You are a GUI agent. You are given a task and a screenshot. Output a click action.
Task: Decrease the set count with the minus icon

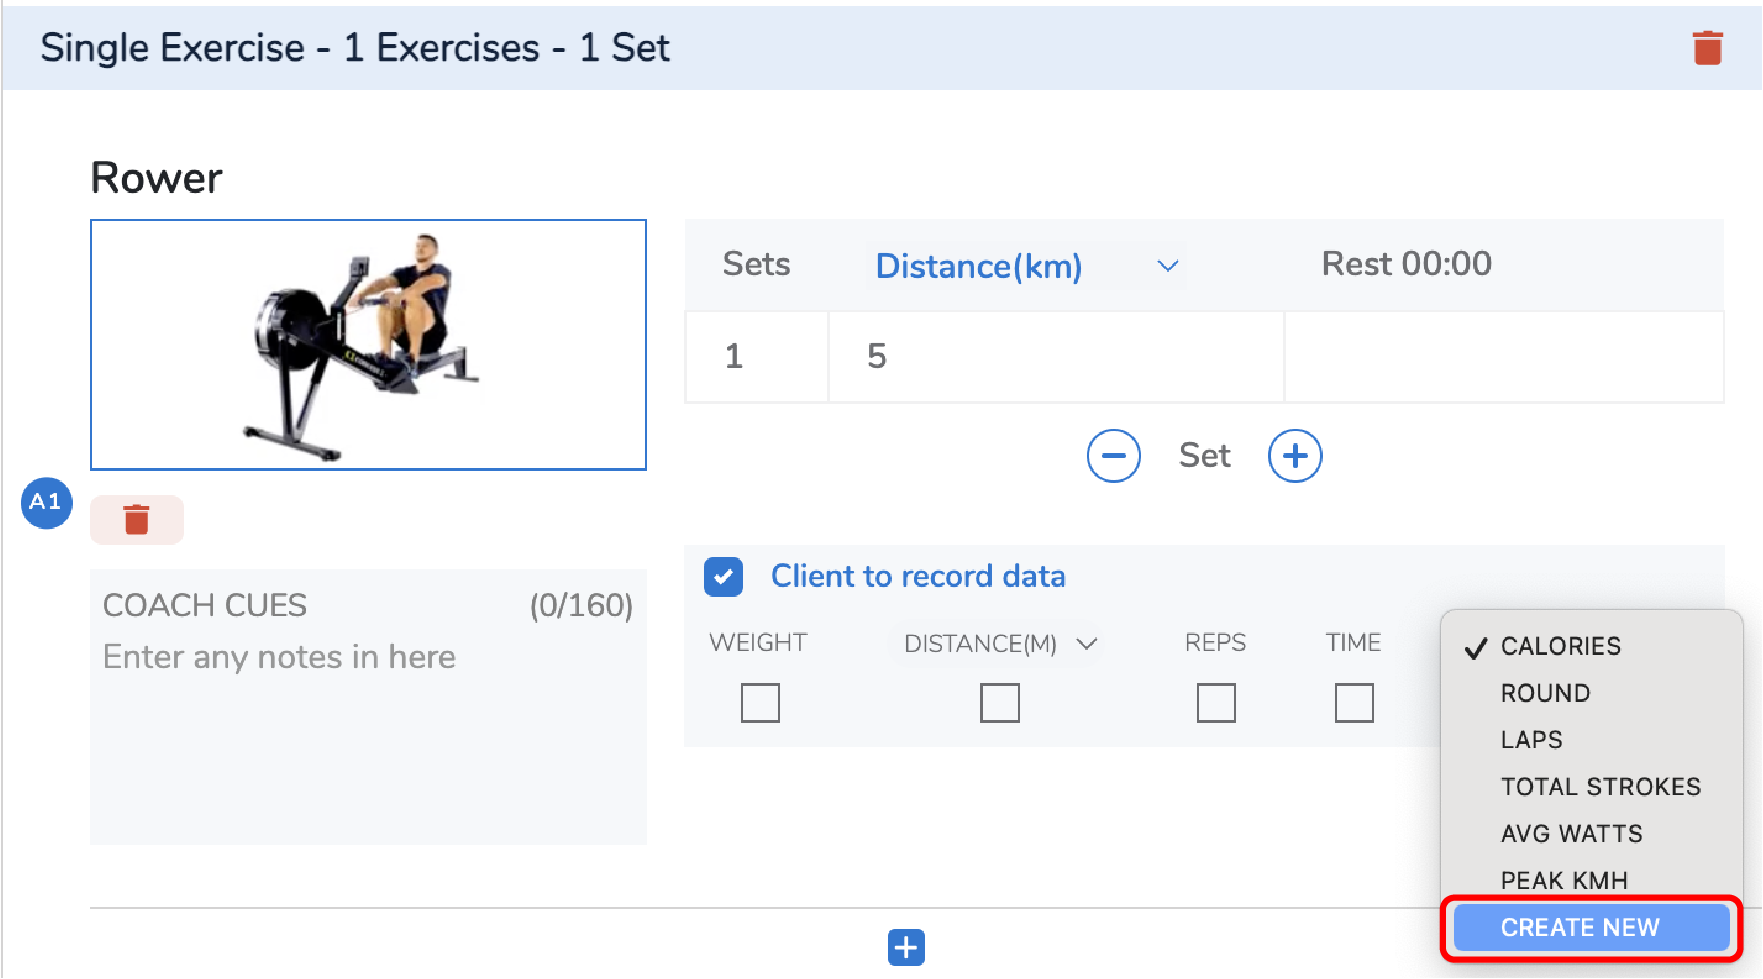[x=1113, y=456]
